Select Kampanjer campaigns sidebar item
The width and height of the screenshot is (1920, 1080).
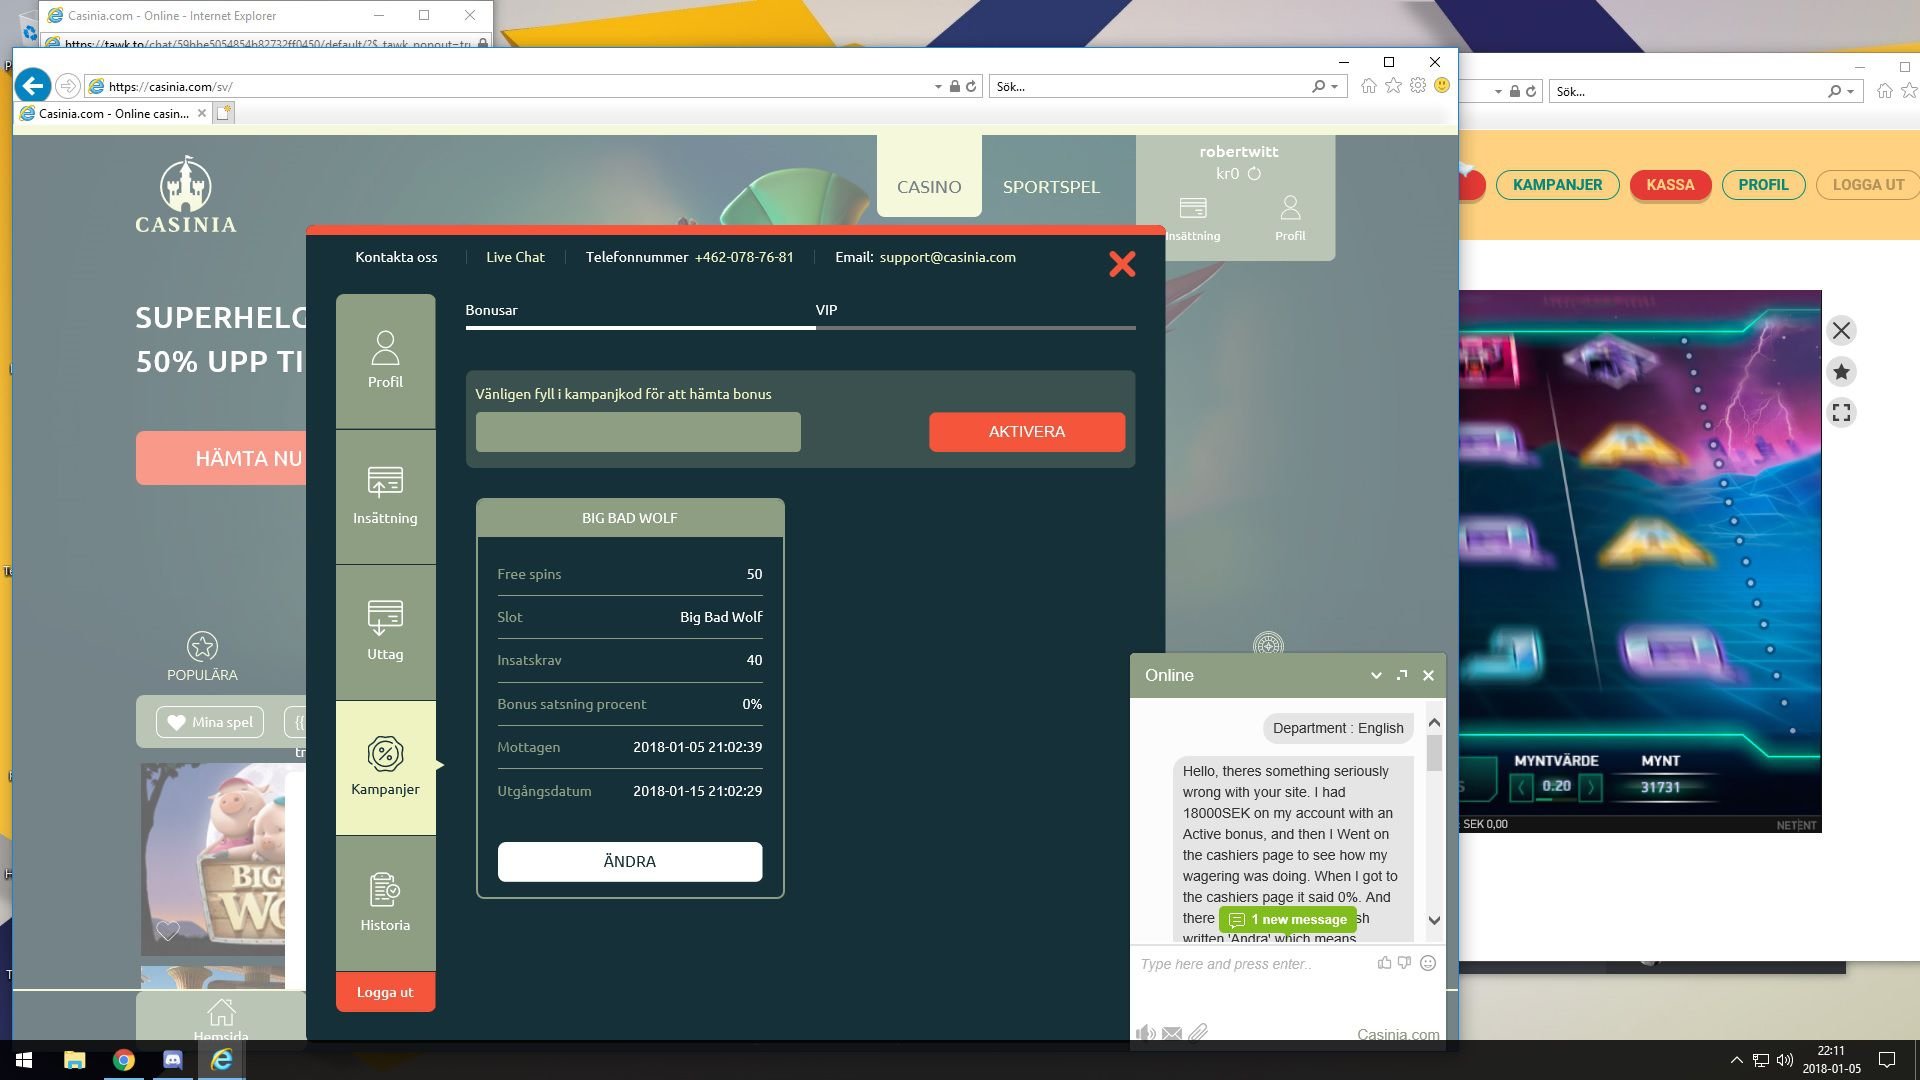385,767
